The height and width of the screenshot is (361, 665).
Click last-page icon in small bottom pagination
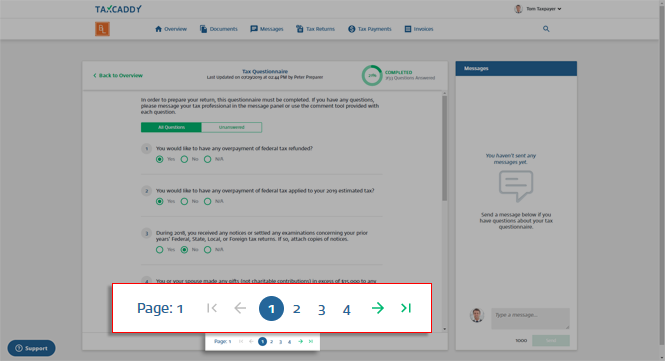[311, 341]
